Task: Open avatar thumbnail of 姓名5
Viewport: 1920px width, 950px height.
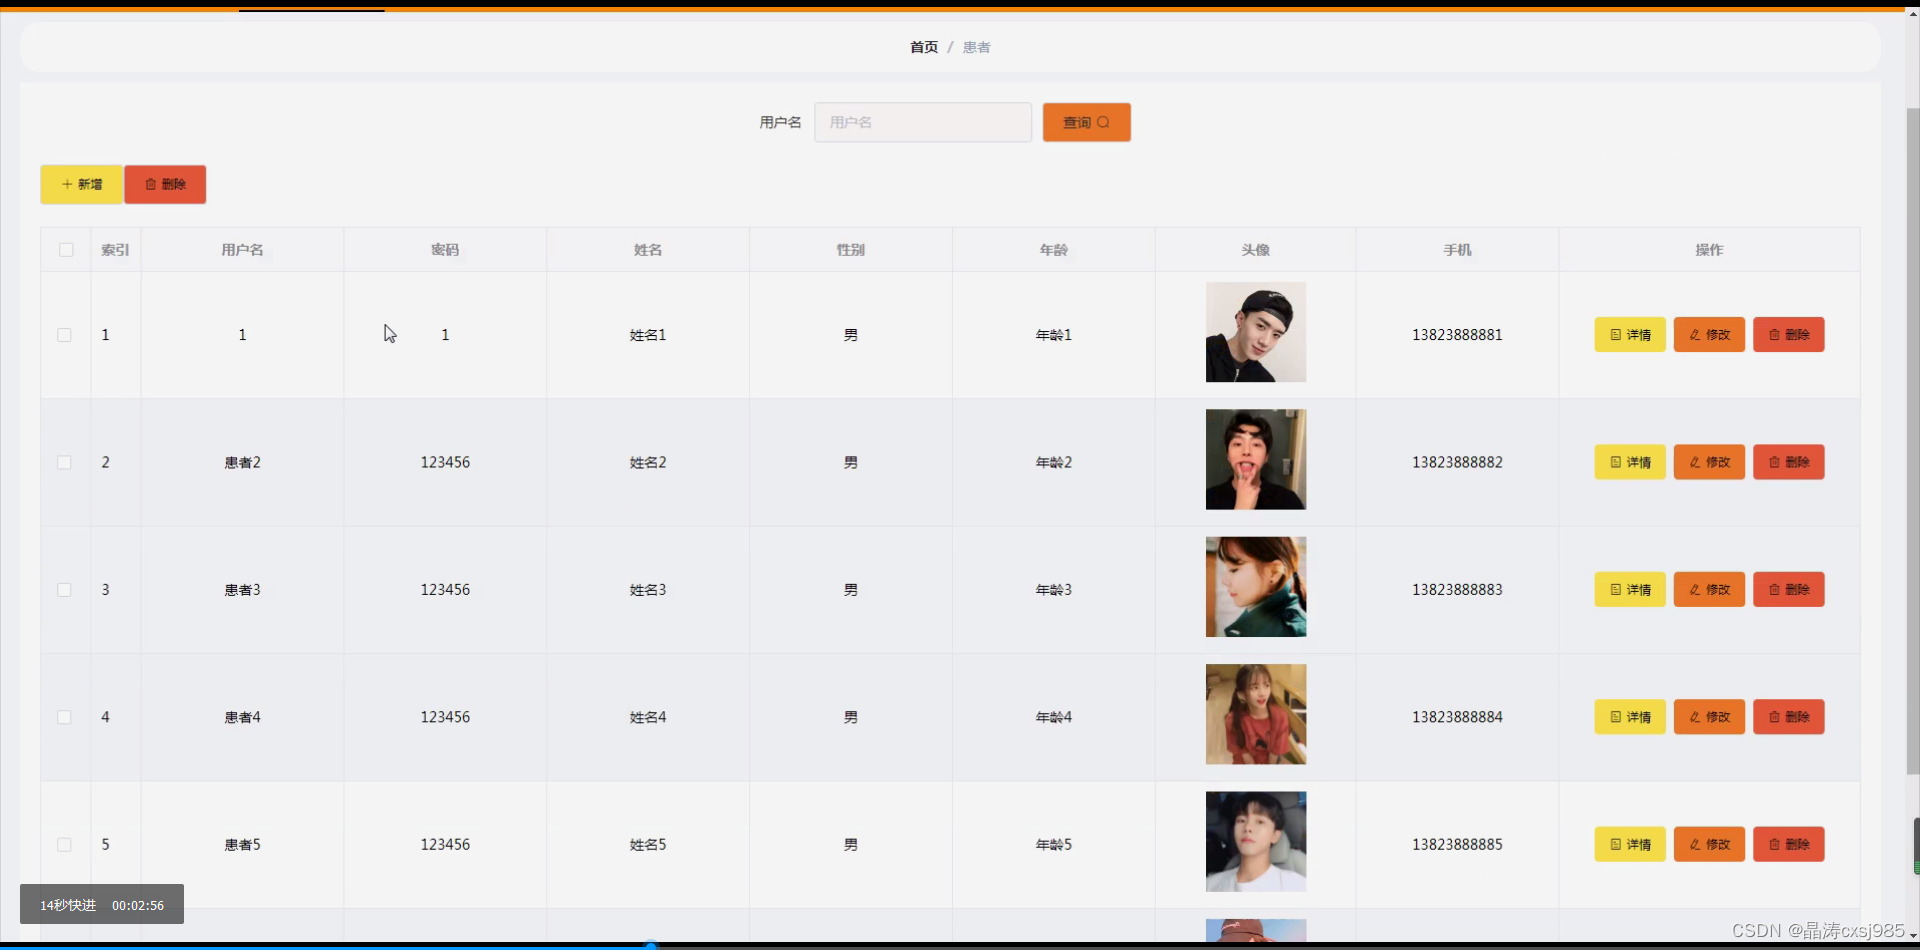Action: click(x=1256, y=842)
